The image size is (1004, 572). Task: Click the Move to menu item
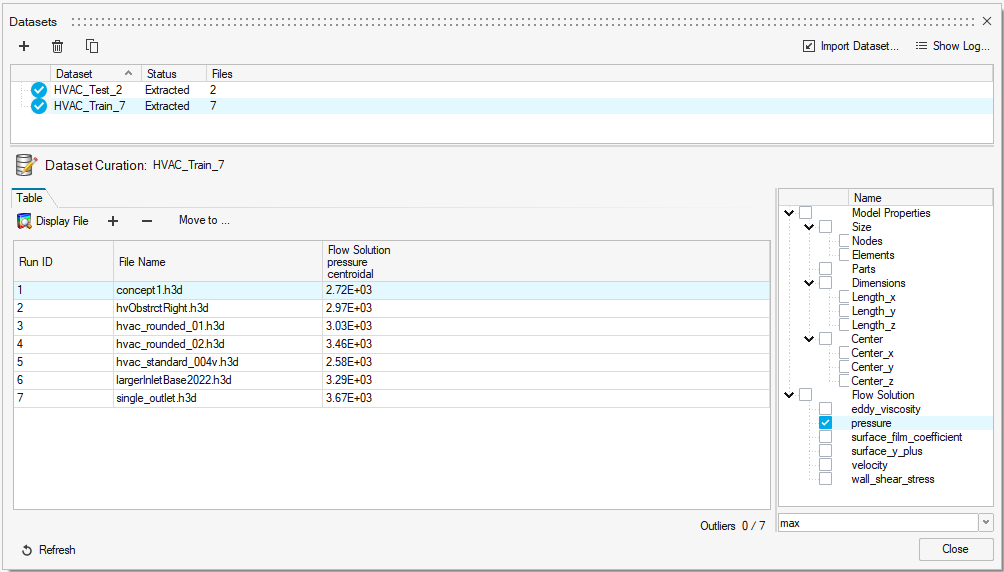pos(204,221)
